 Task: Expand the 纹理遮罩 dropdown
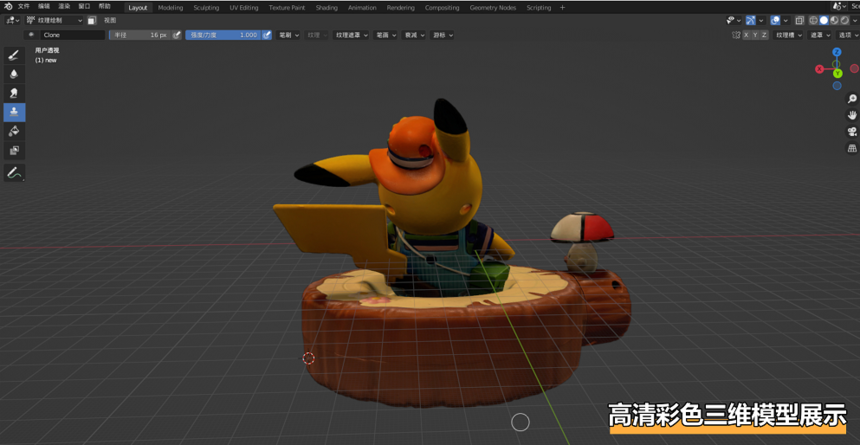click(x=350, y=35)
